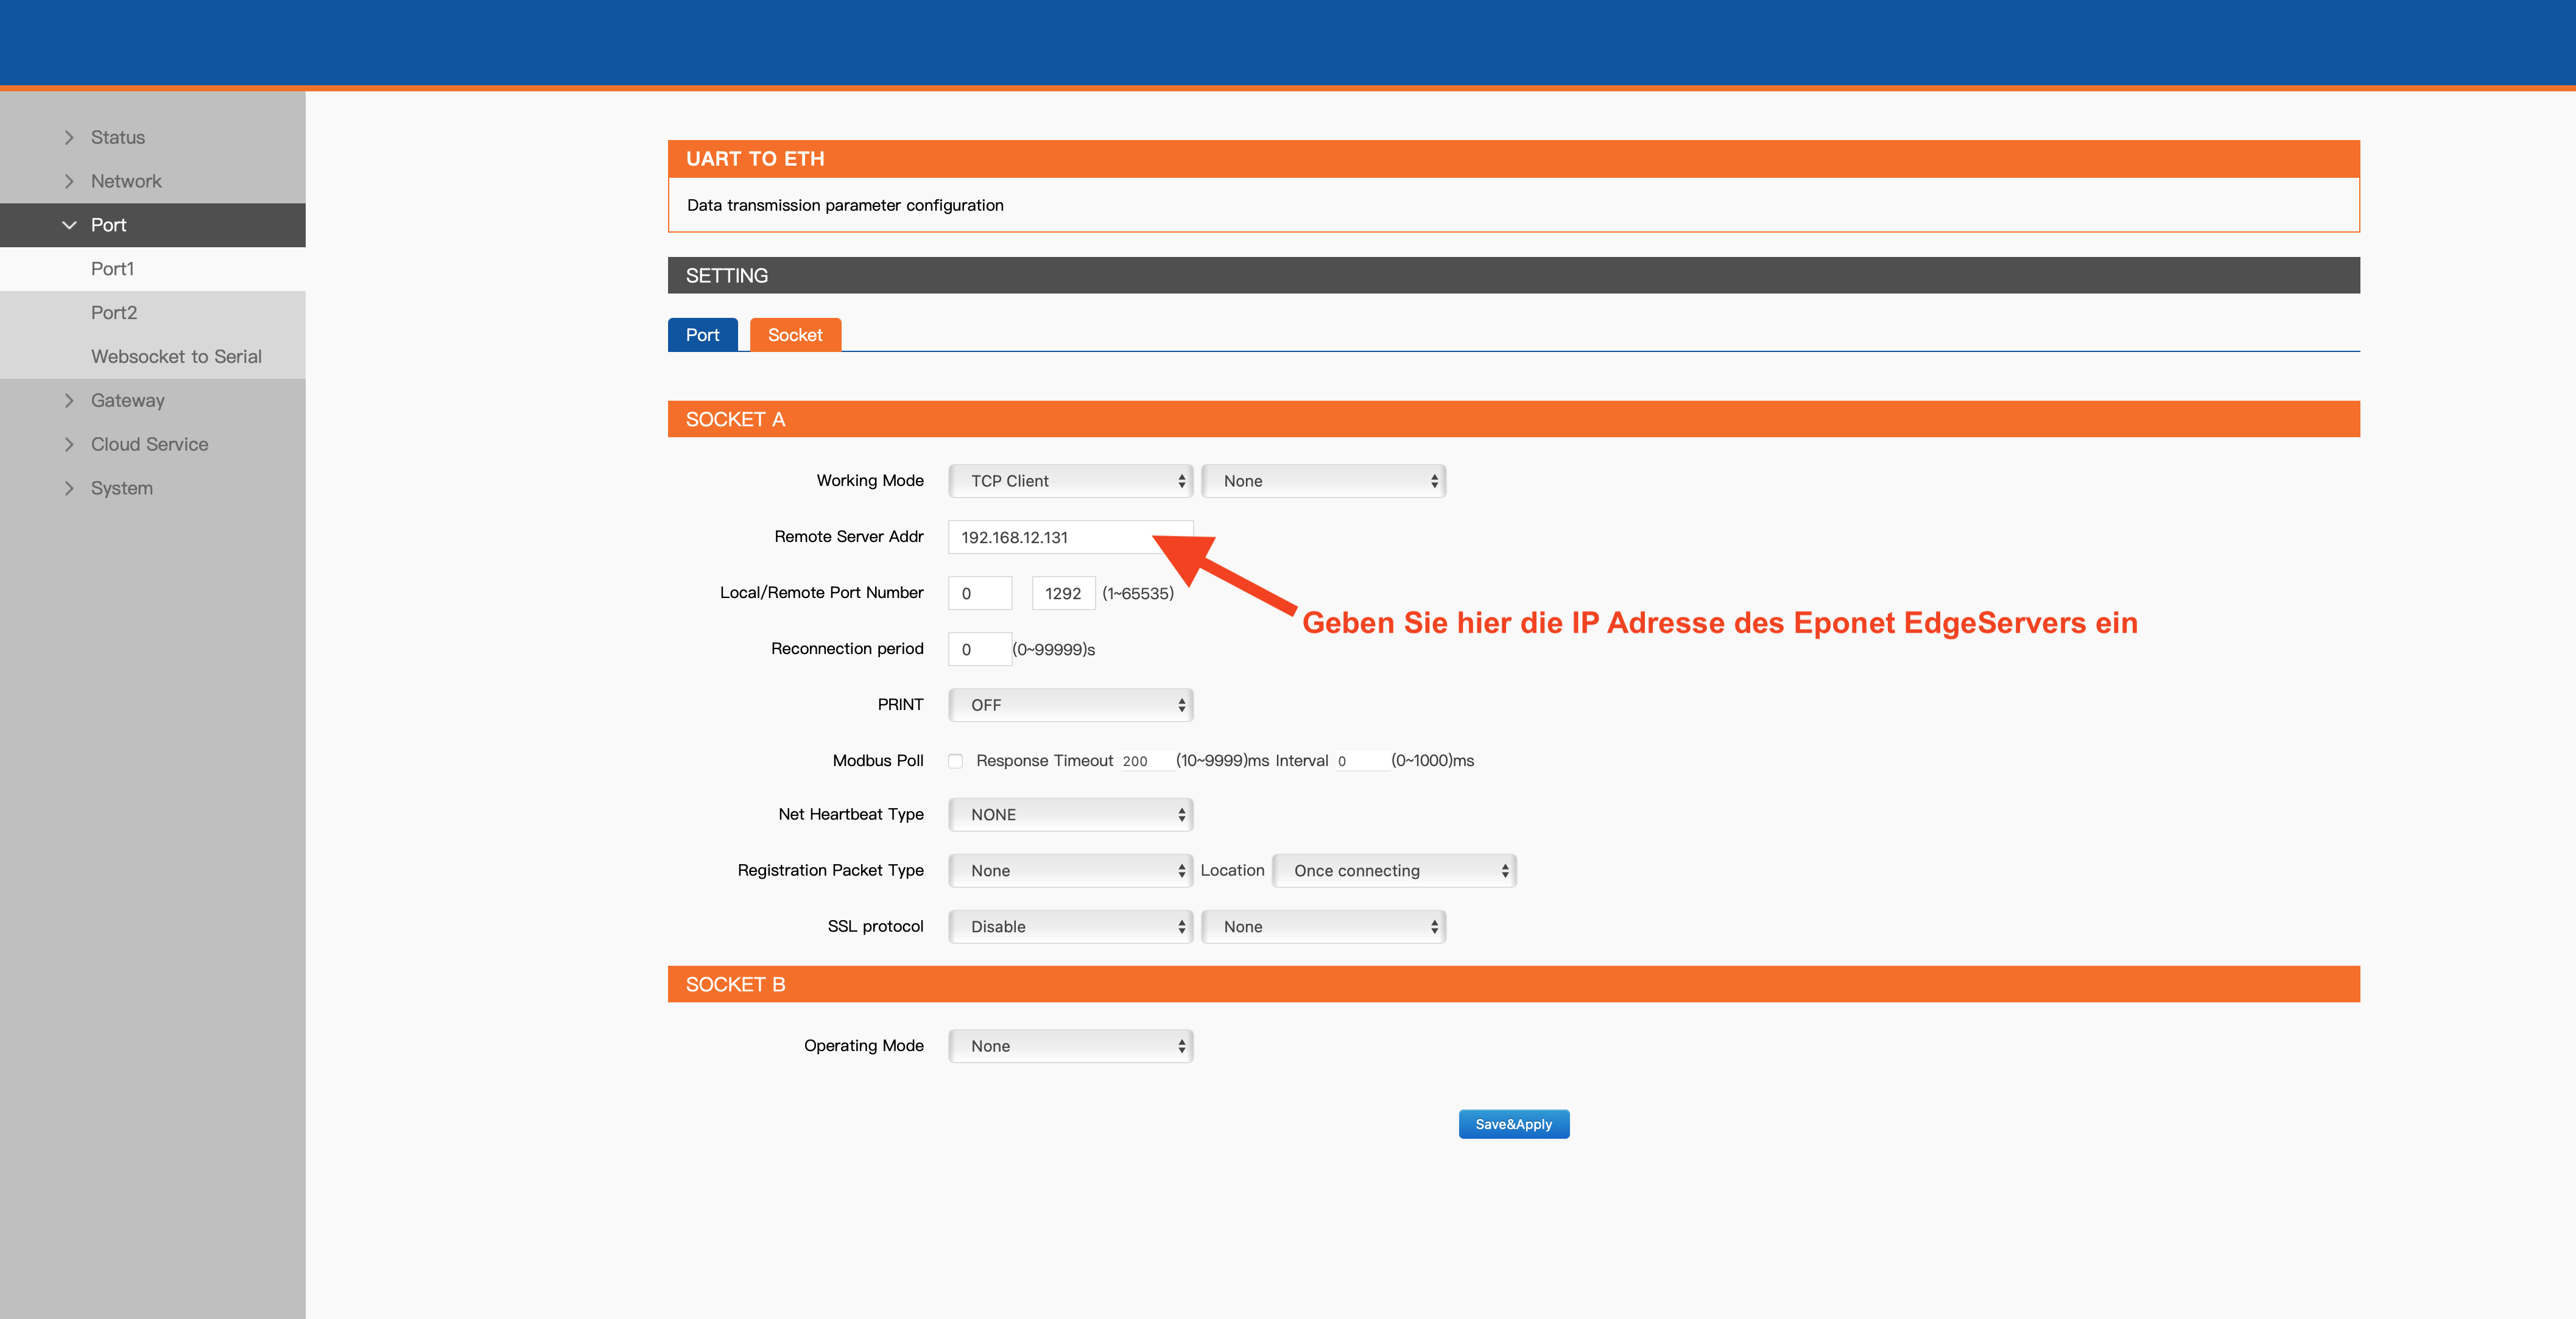Image resolution: width=2576 pixels, height=1319 pixels.
Task: Enable the Modbus Poll checkbox
Action: click(956, 761)
